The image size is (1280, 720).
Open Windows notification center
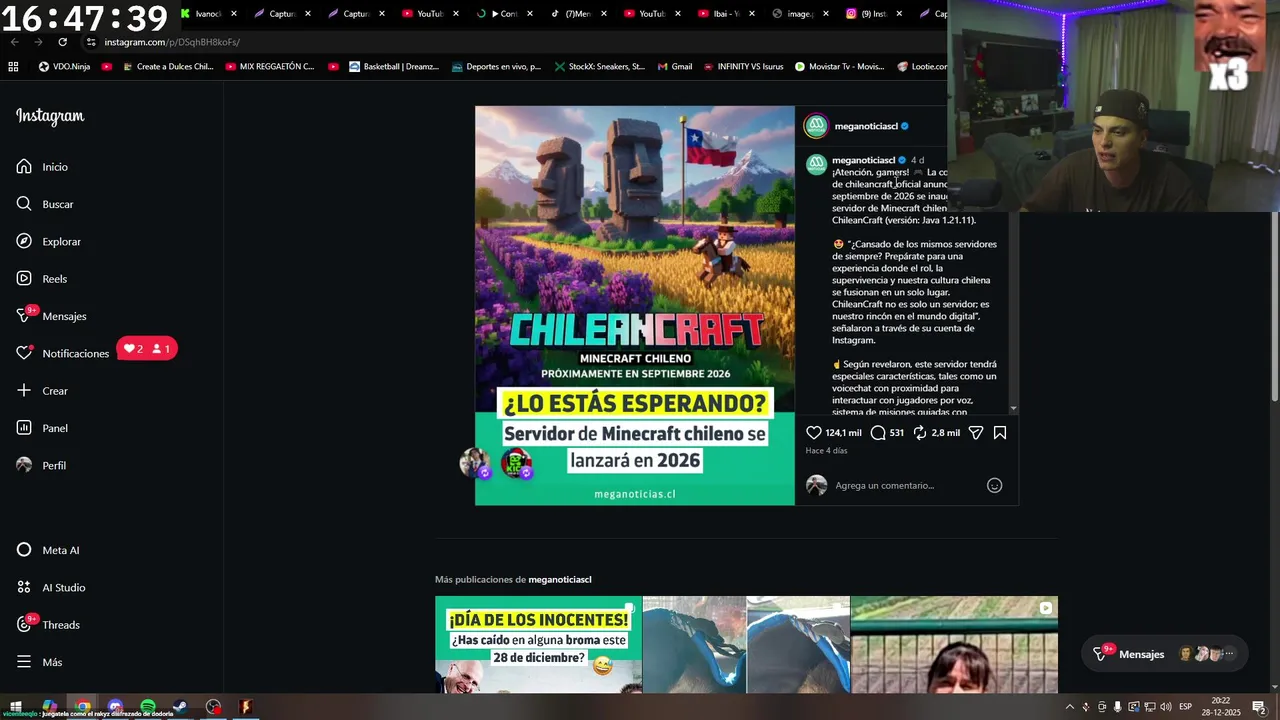click(x=1259, y=707)
